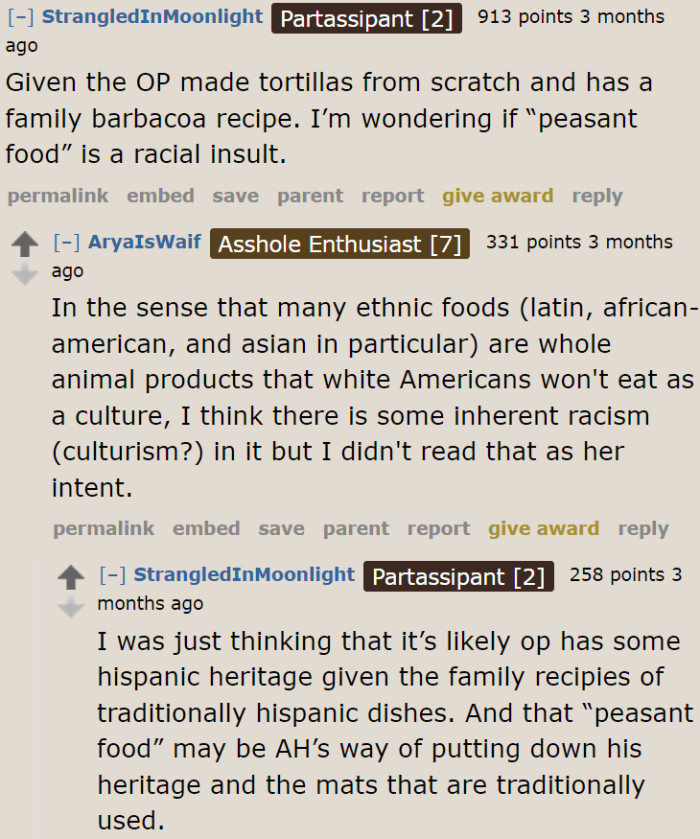Reply to the top comment
The width and height of the screenshot is (700, 839).
(x=597, y=196)
